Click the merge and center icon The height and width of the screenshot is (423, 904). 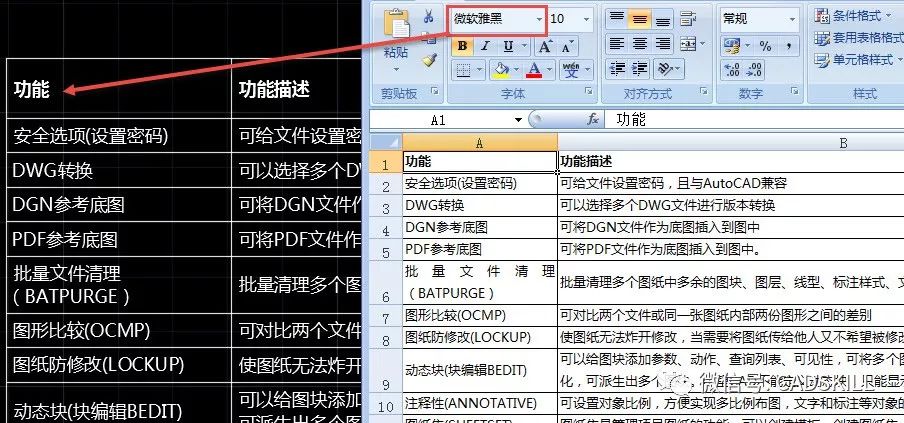coord(688,44)
